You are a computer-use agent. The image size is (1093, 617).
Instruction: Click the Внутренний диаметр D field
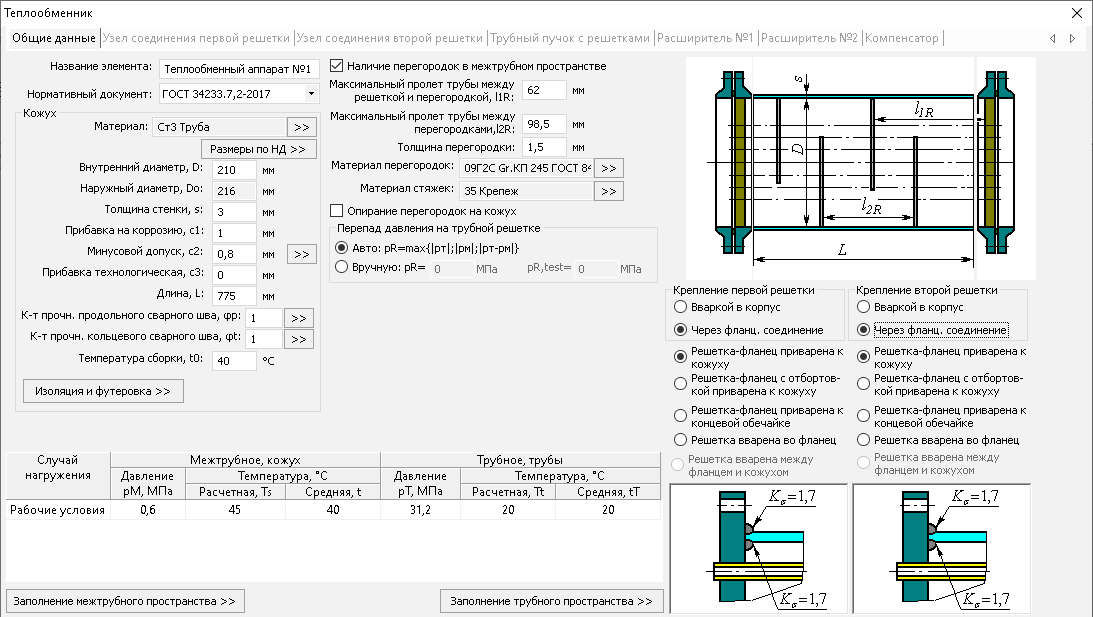pyautogui.click(x=234, y=170)
